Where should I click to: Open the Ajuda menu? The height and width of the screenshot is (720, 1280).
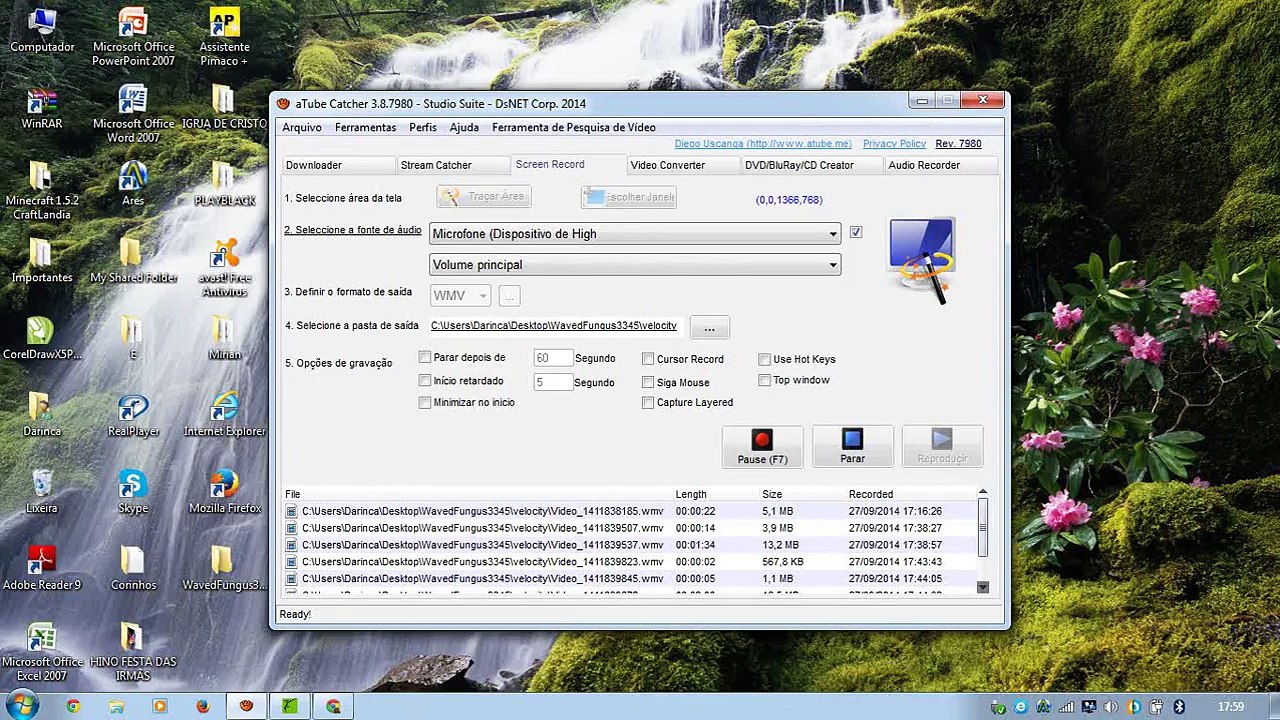coord(464,127)
